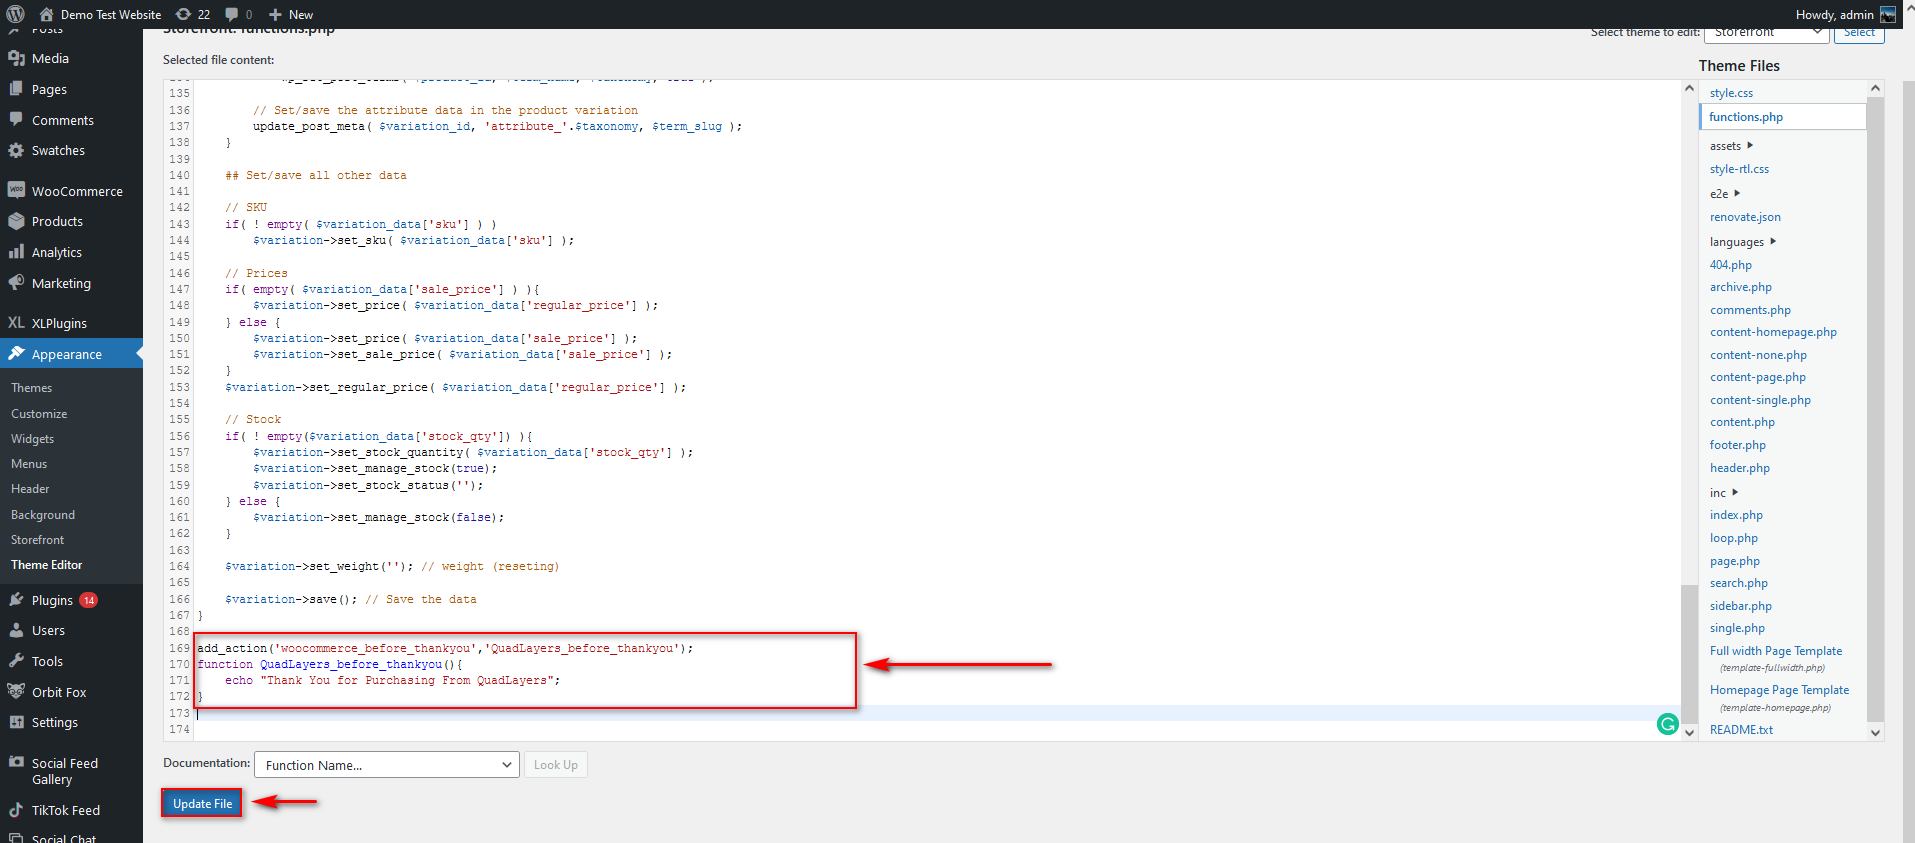The height and width of the screenshot is (843, 1915).
Task: Open sidebar.php theme file
Action: point(1741,606)
